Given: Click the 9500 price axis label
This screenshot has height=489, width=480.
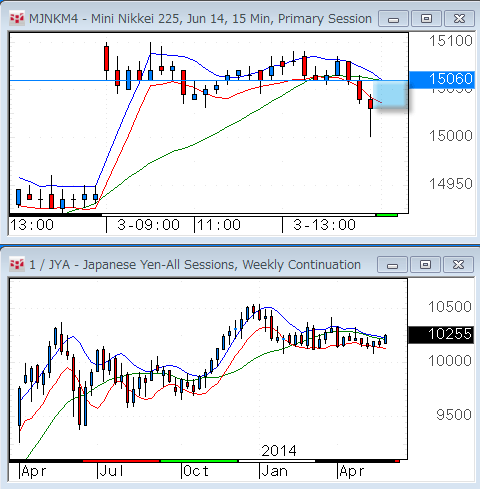Looking at the screenshot, I should click(454, 415).
